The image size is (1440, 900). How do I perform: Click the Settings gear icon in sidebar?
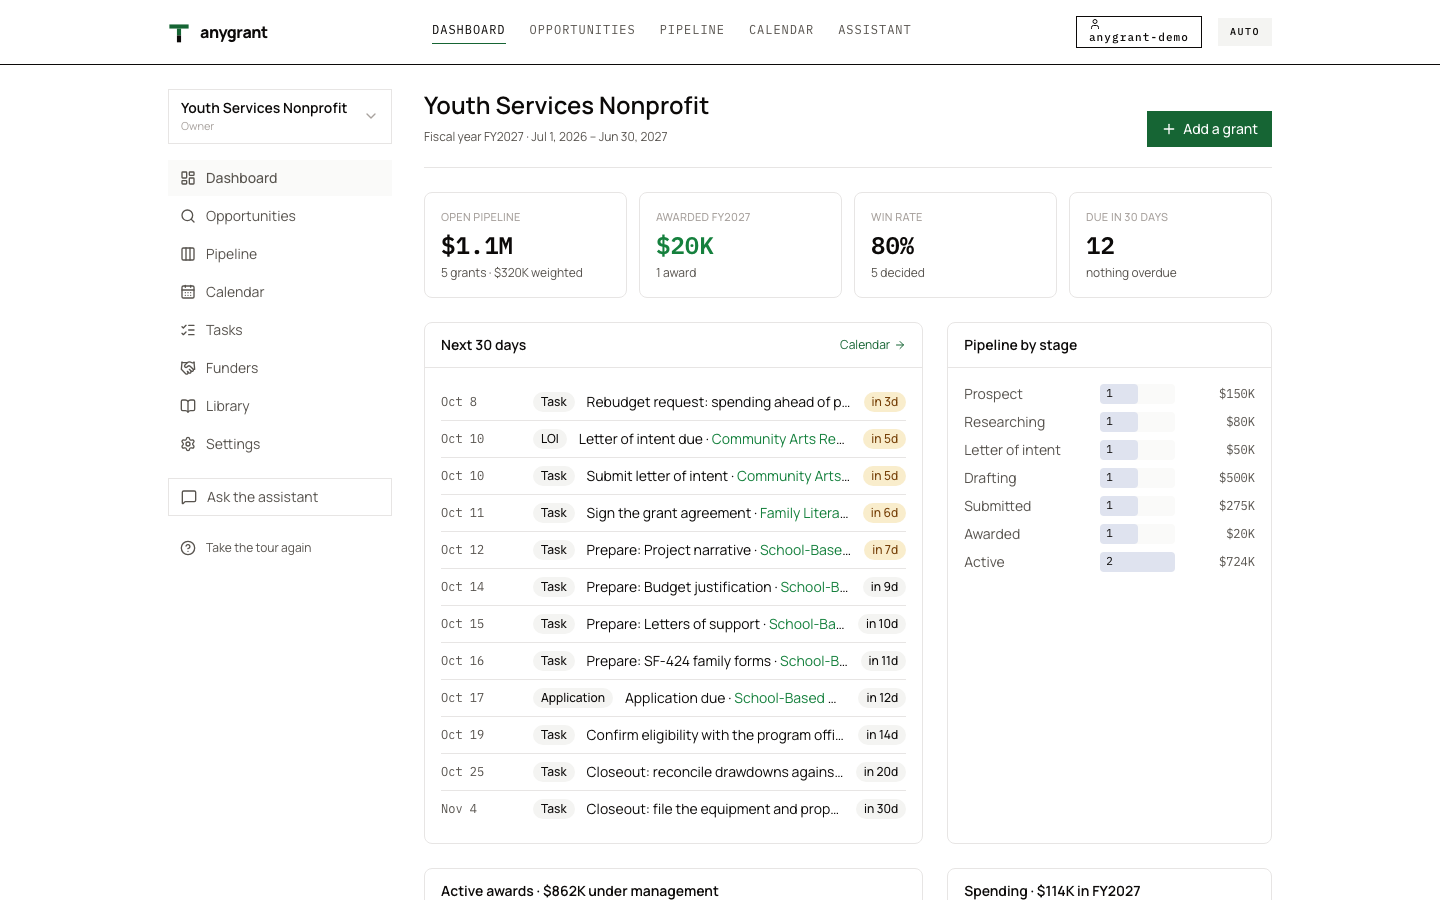[188, 444]
